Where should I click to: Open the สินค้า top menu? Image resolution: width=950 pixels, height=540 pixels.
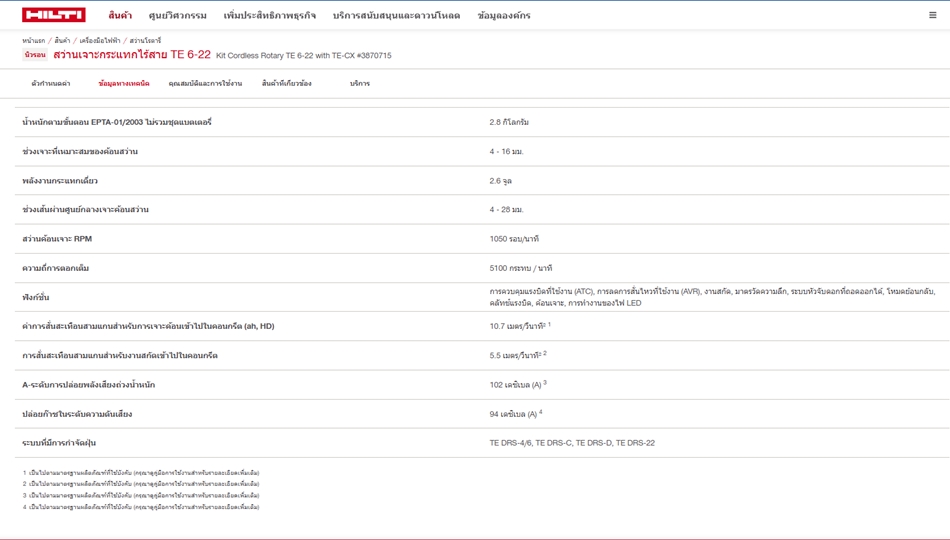coord(120,15)
